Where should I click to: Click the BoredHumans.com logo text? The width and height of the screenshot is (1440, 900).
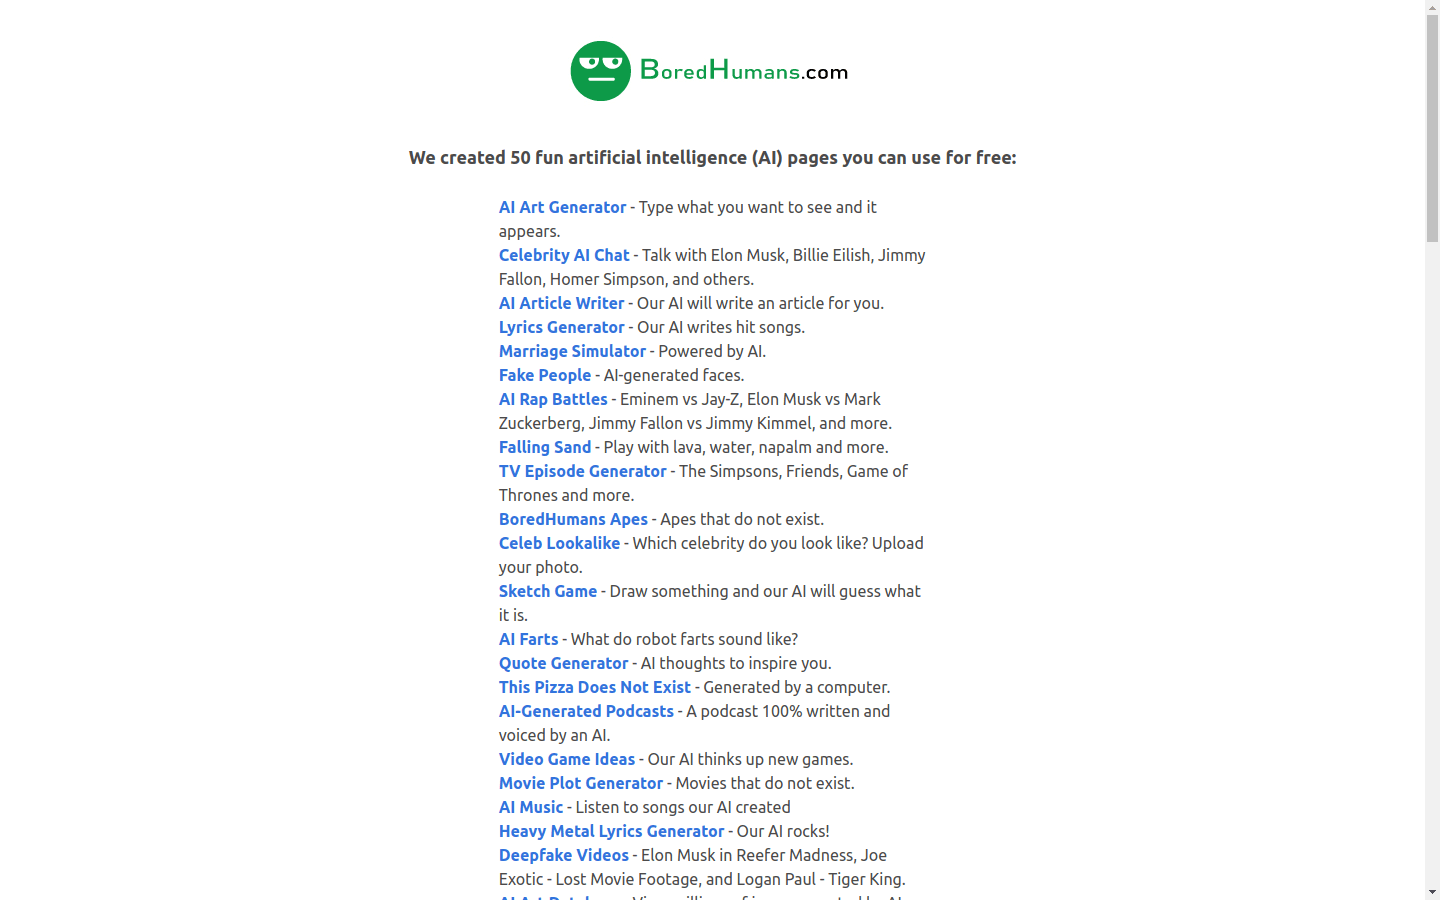click(743, 71)
